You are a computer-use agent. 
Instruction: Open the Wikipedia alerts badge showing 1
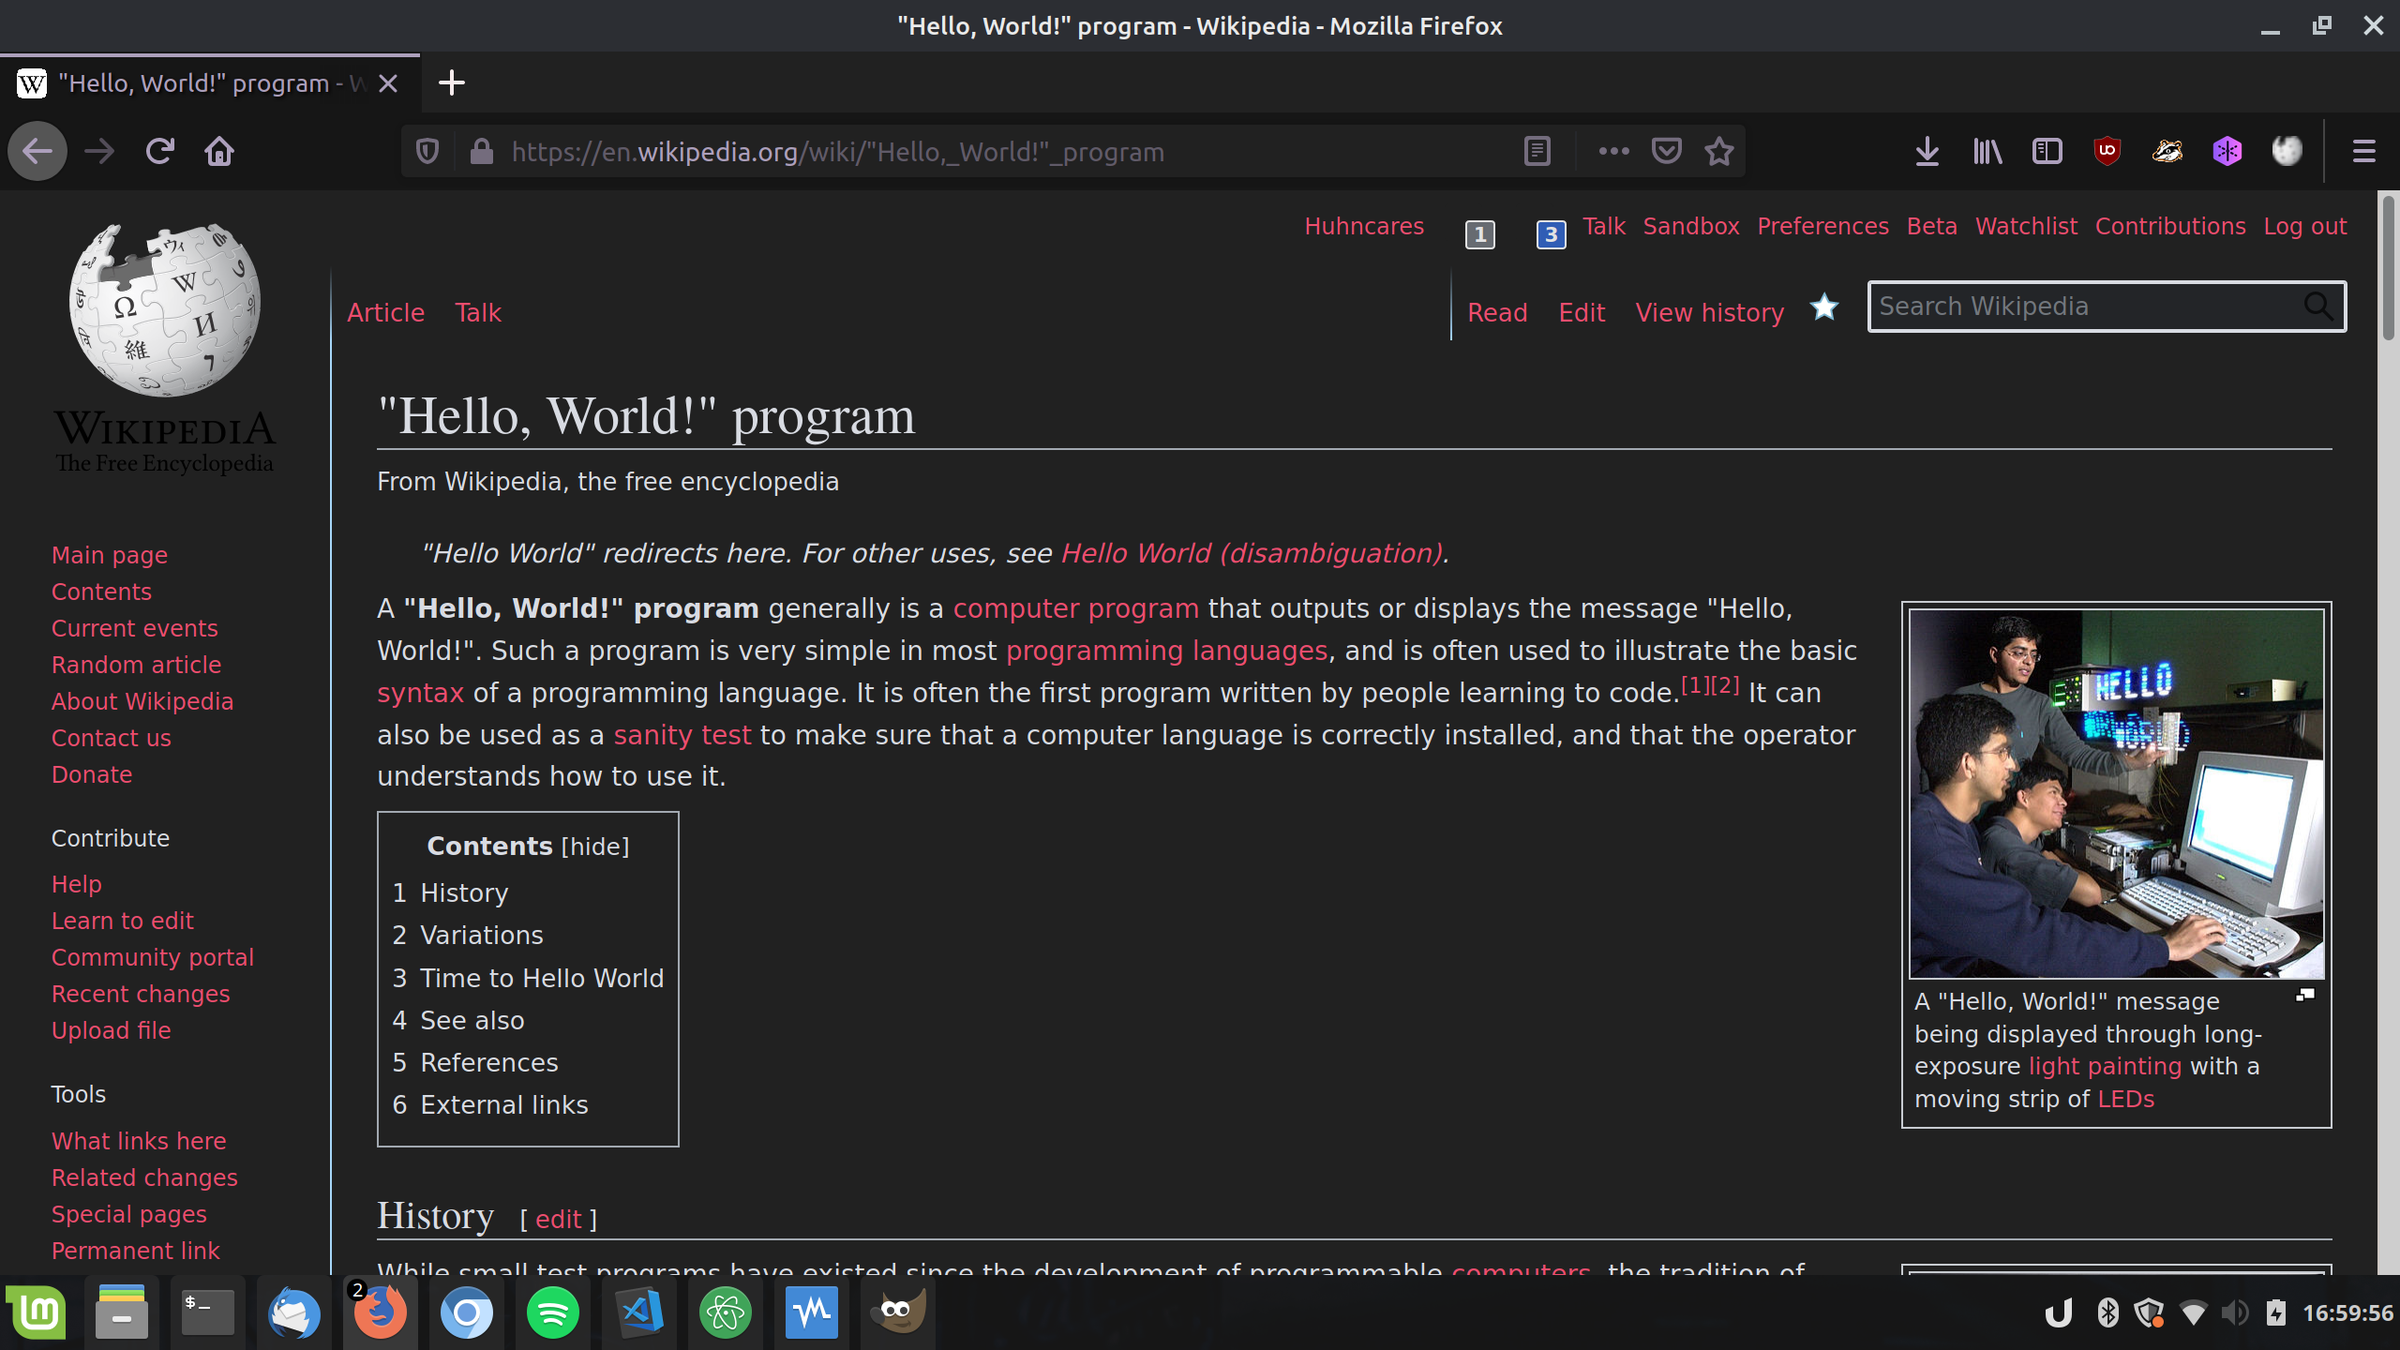click(1480, 234)
